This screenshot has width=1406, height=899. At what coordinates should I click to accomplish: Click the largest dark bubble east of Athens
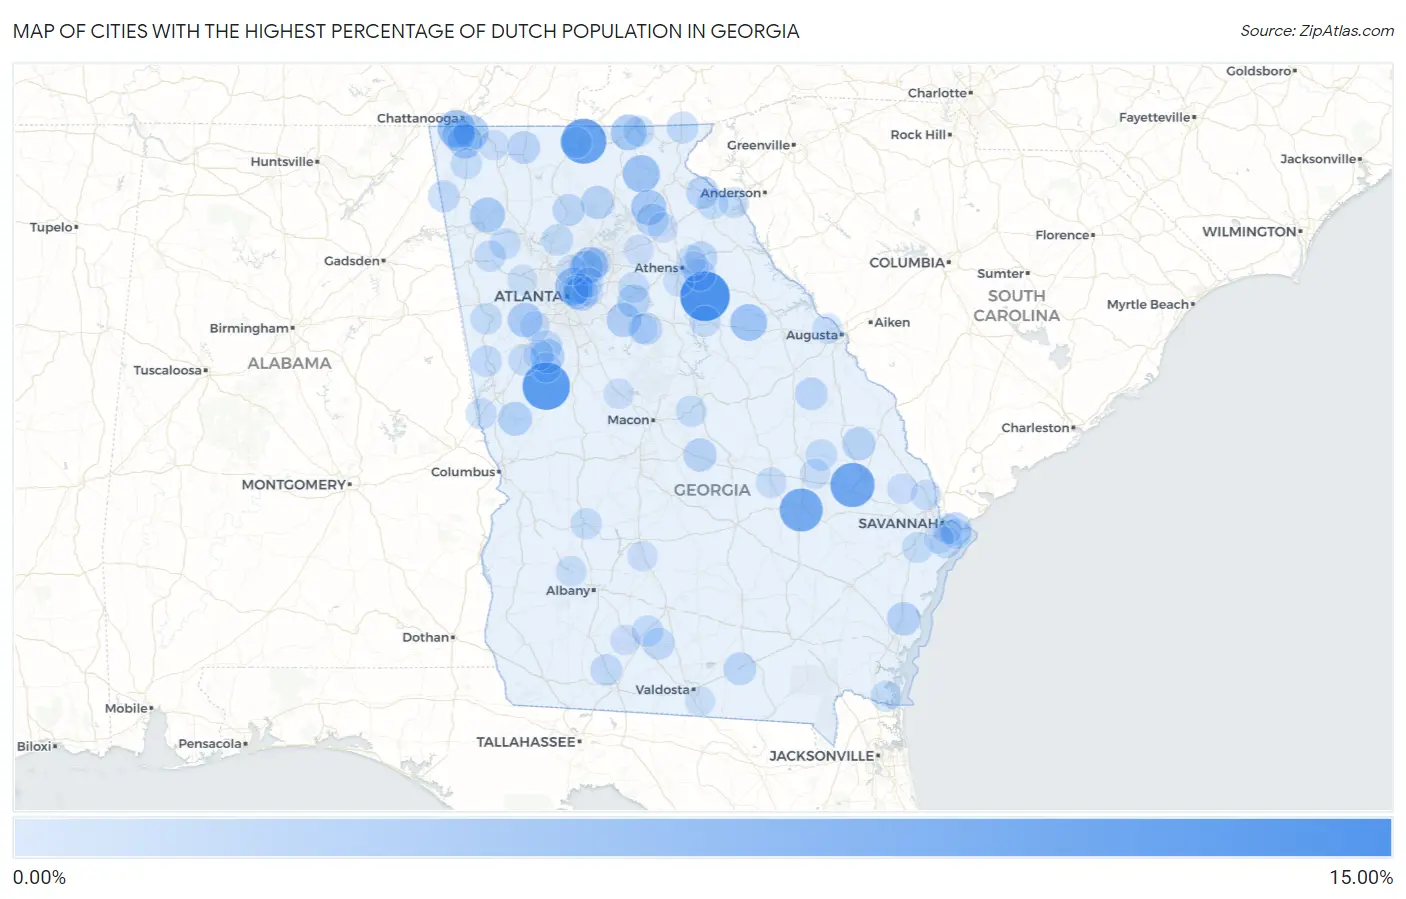coord(705,296)
